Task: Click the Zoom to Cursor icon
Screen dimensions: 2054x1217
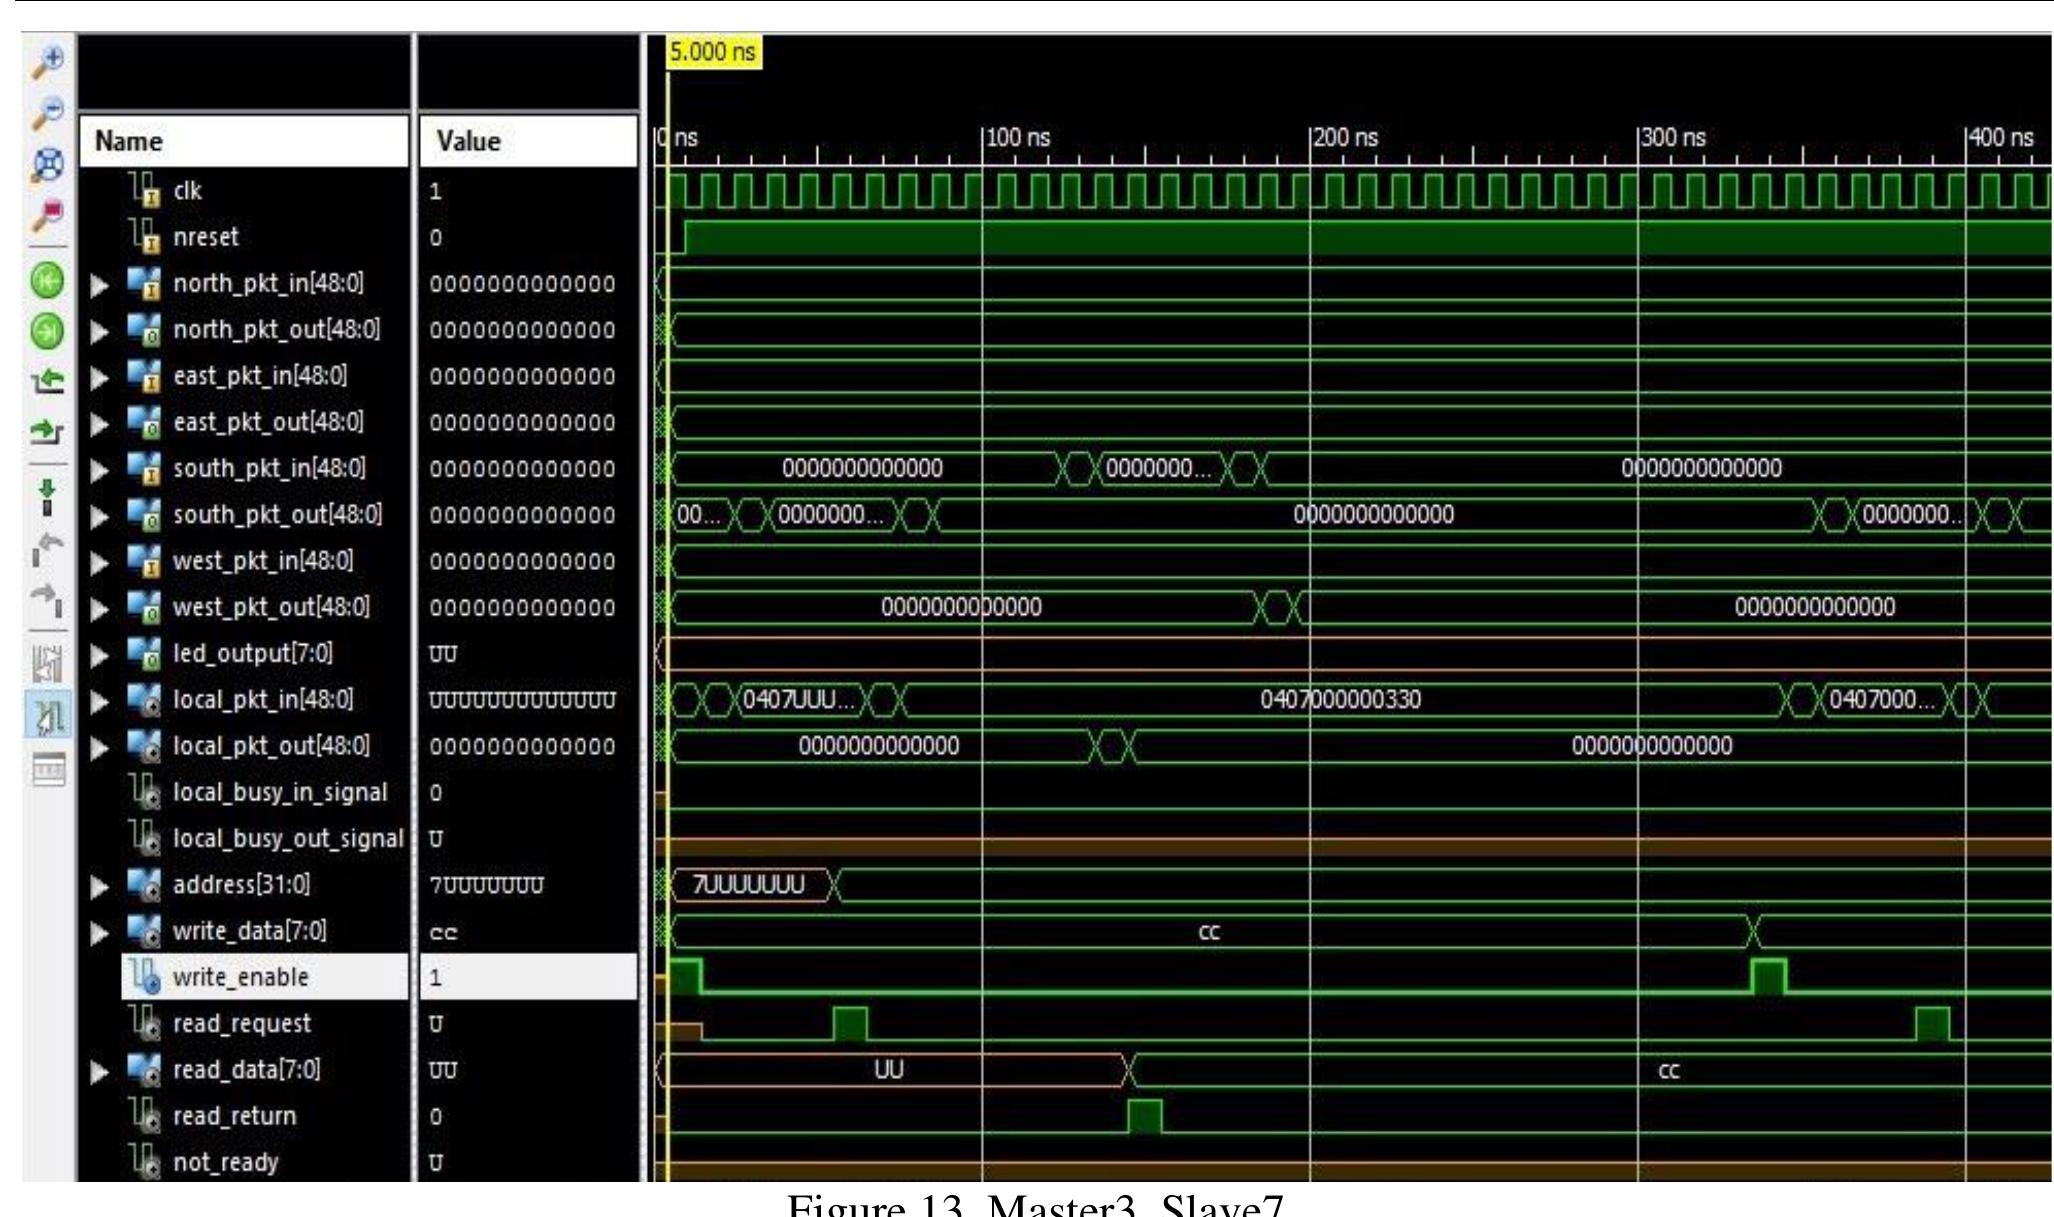Action: 49,213
